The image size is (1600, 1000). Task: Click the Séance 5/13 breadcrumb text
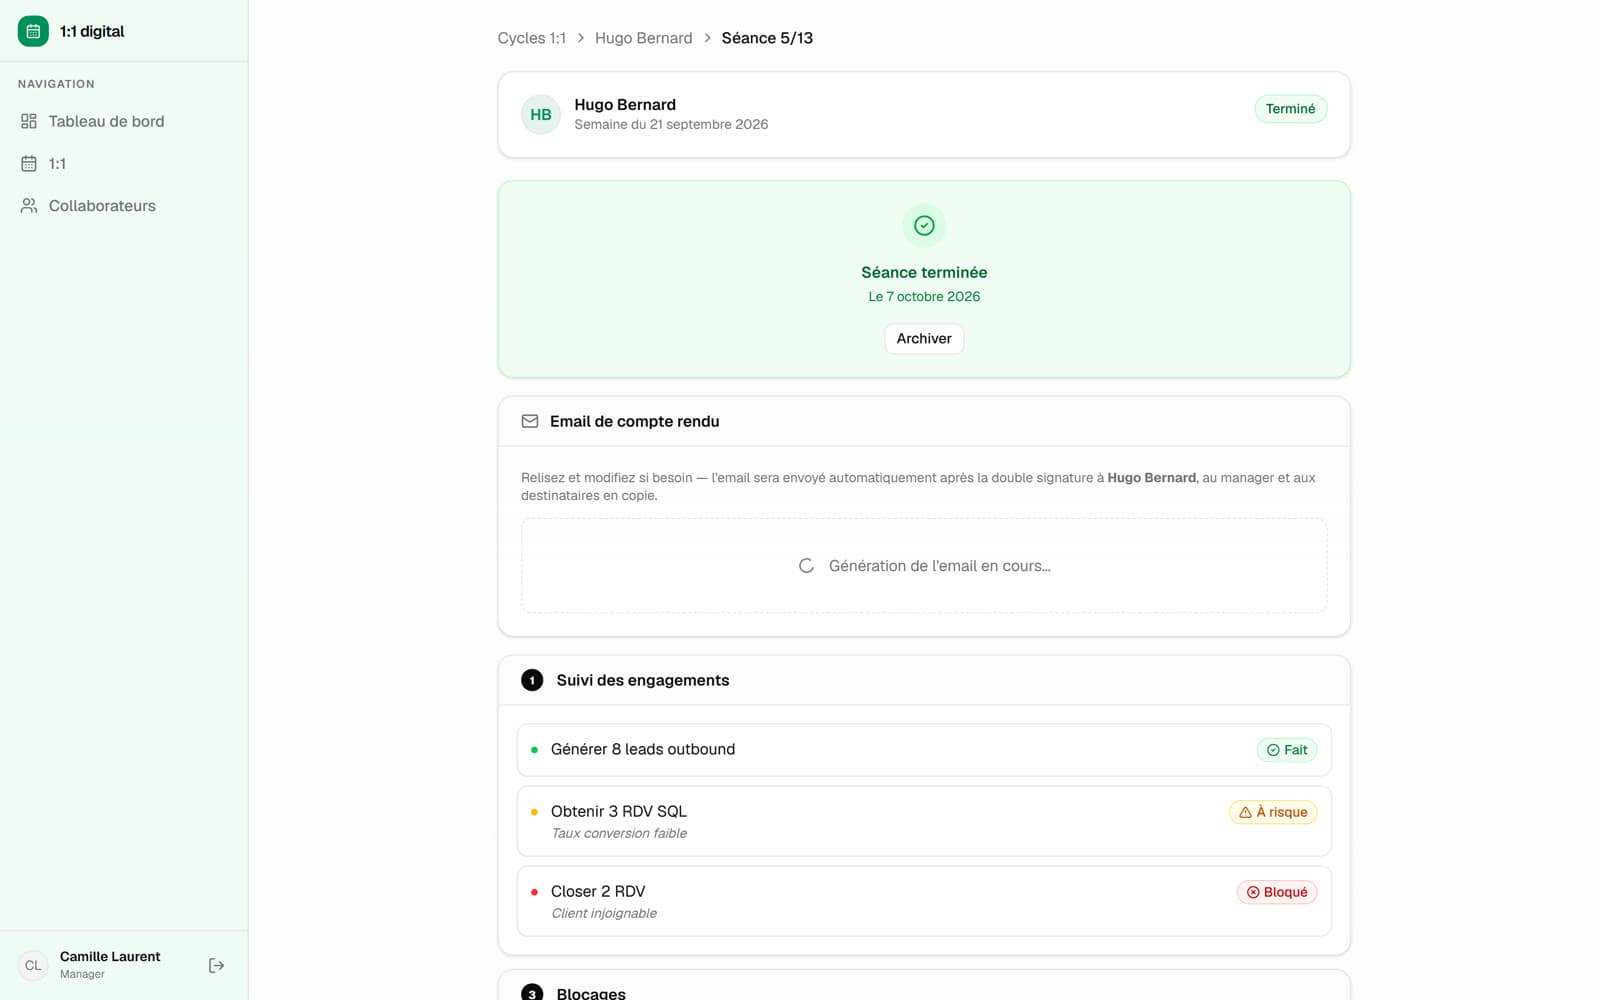tap(767, 38)
